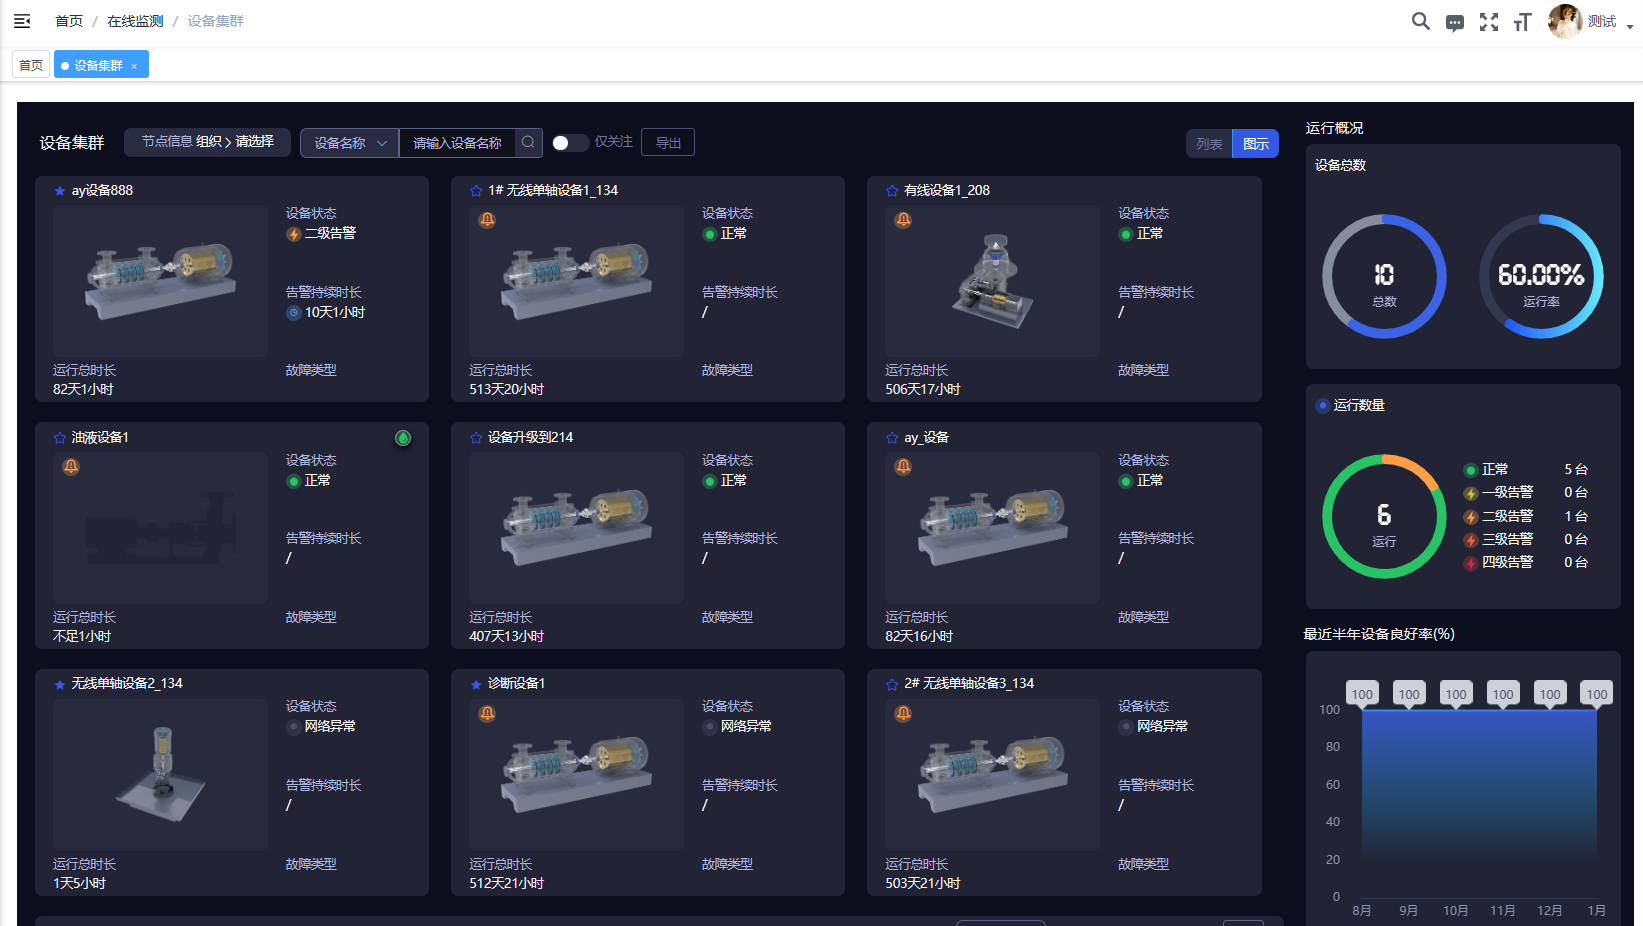
Task: Click the 10月 bar in 良好率 chart
Action: pos(1456,800)
